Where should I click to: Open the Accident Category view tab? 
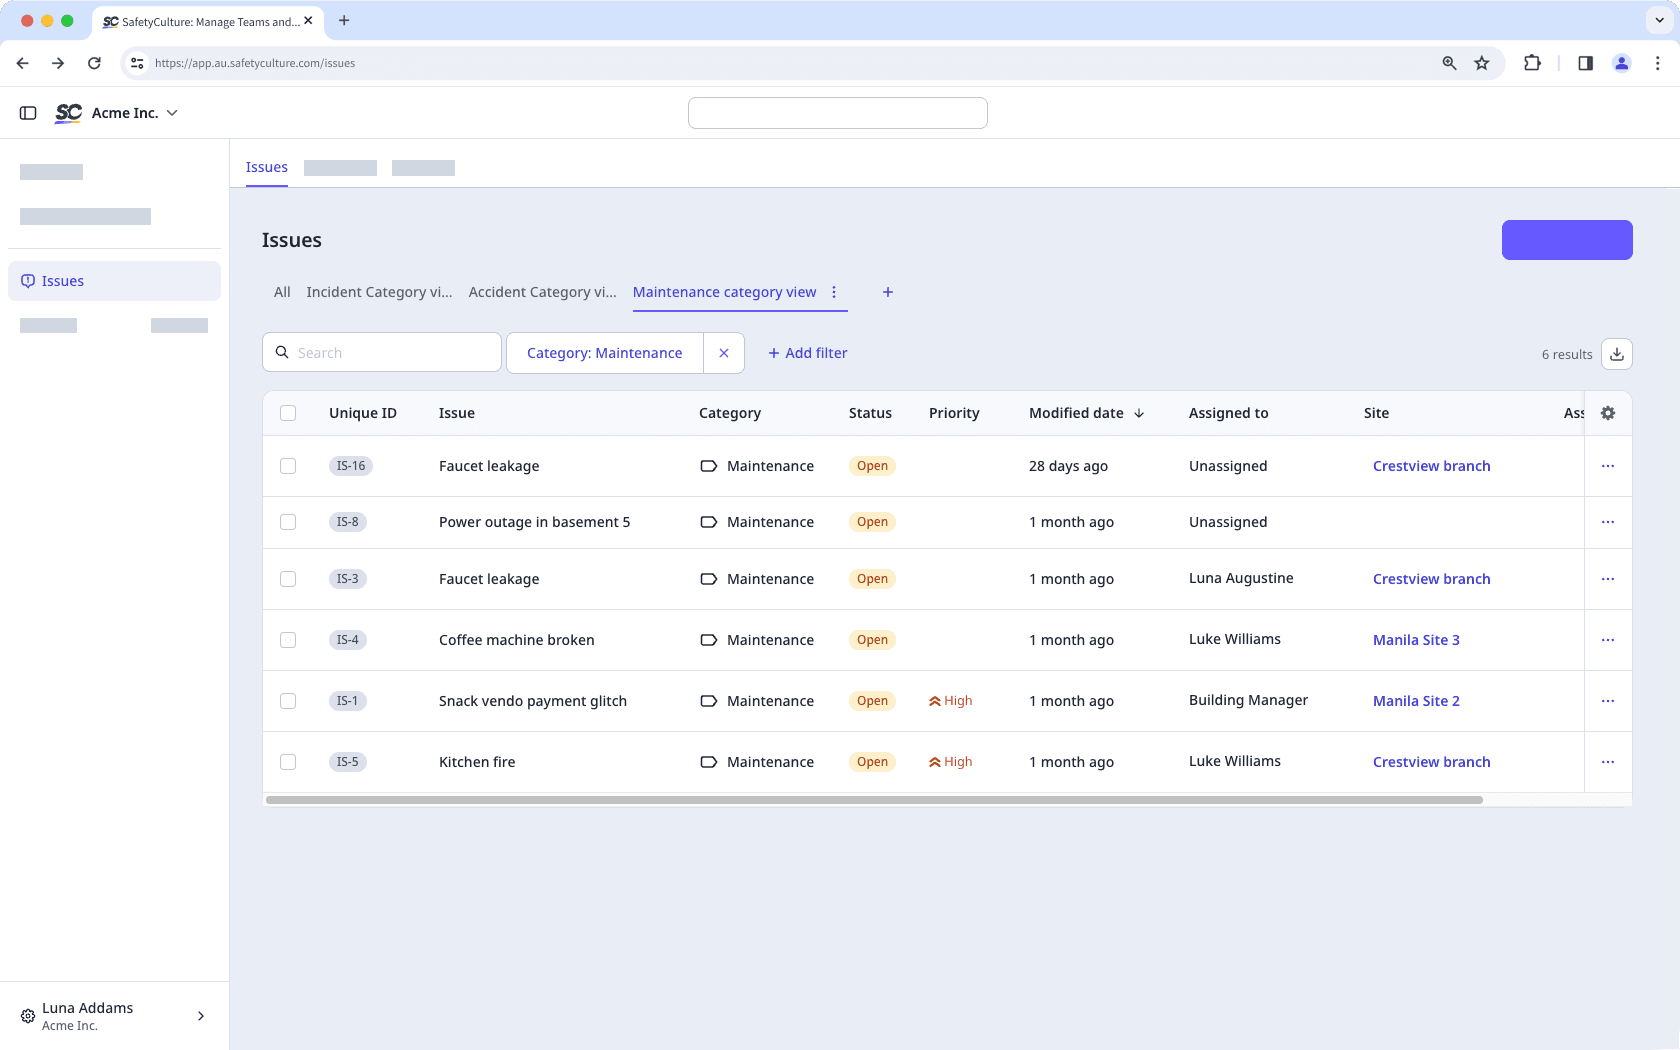coord(542,292)
